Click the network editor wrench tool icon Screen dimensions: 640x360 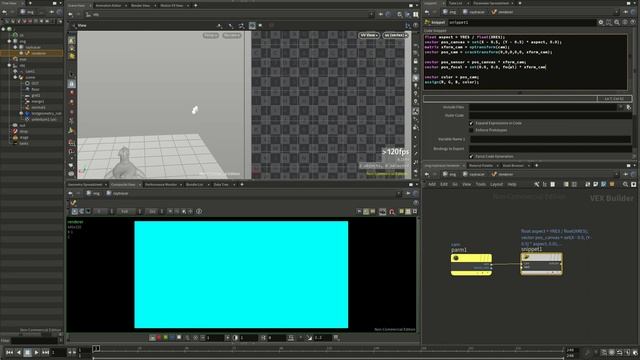click(x=536, y=184)
